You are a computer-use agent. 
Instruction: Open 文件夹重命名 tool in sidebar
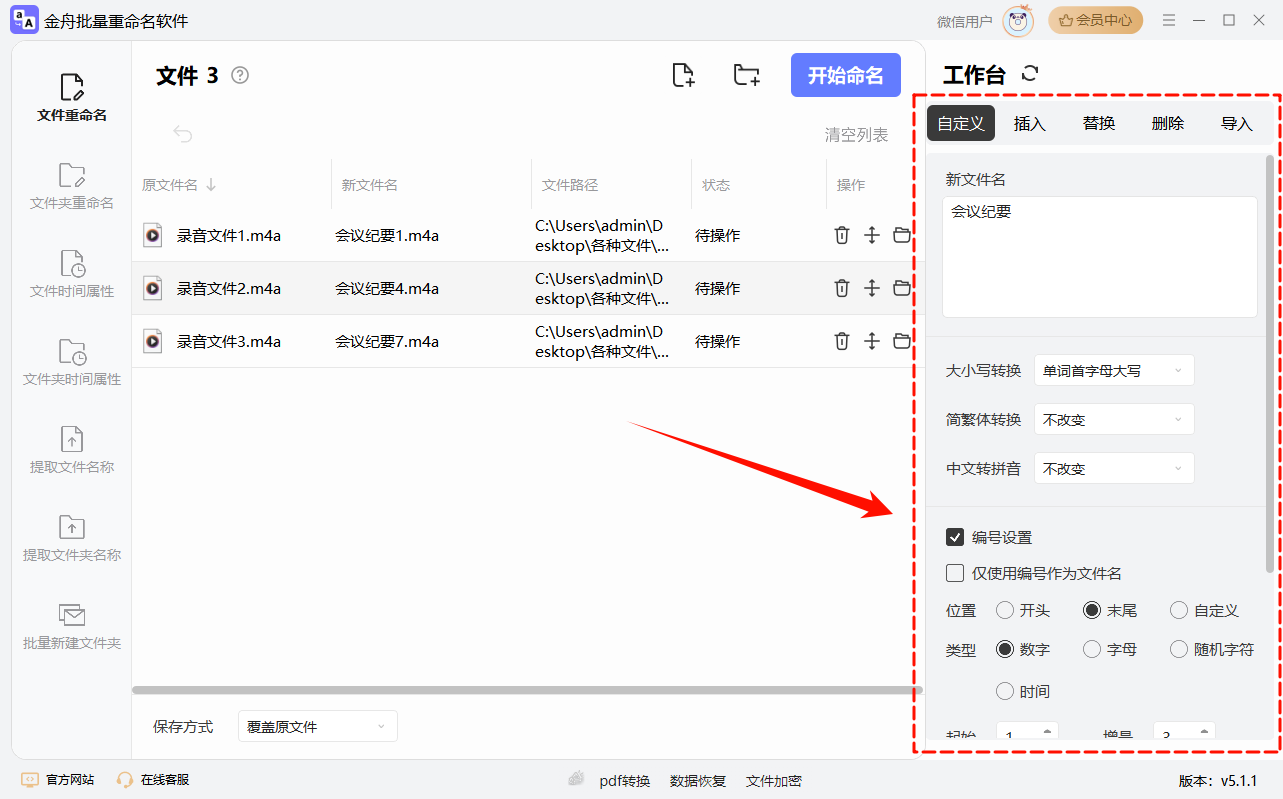point(71,186)
